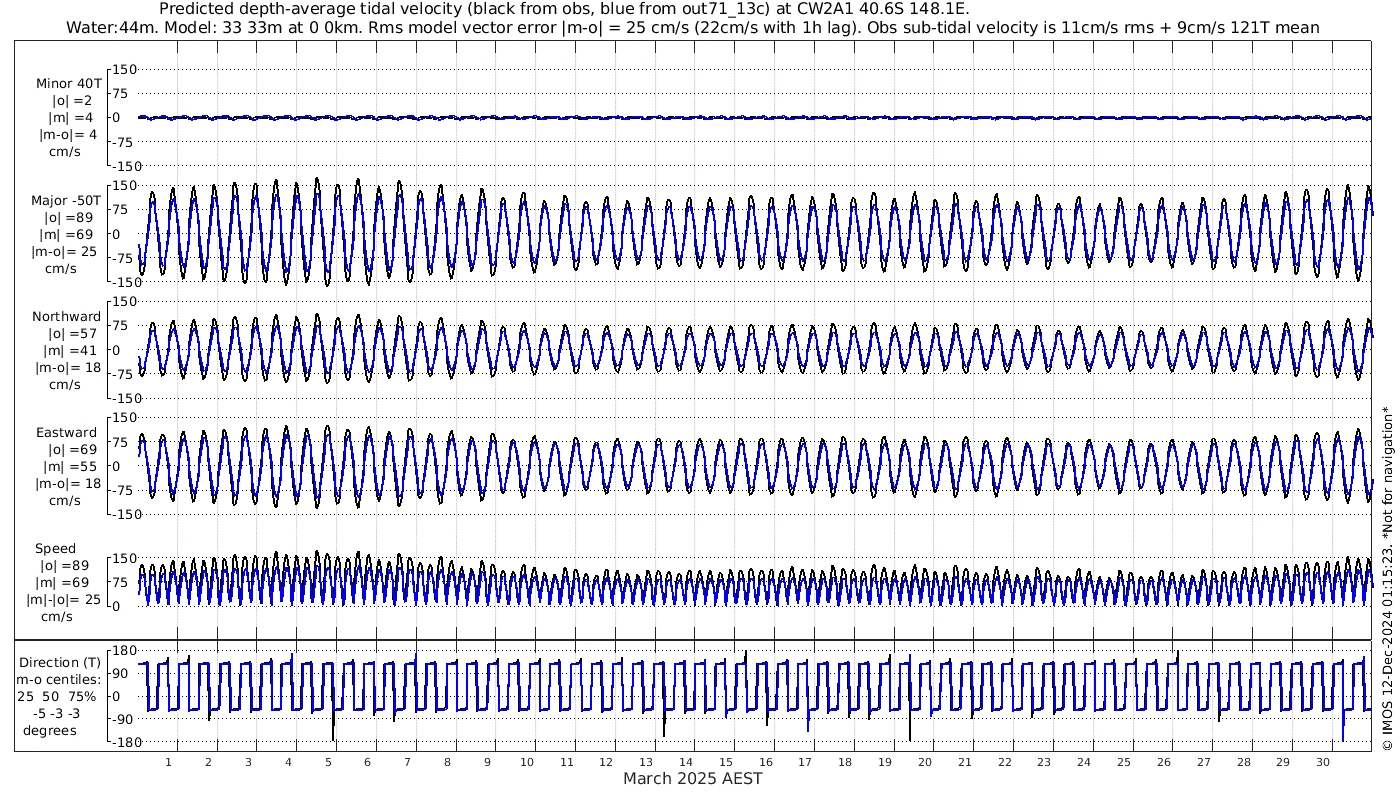The height and width of the screenshot is (800, 1400).
Task: Click the '-5 -3 -3' centile values
Action: click(55, 713)
